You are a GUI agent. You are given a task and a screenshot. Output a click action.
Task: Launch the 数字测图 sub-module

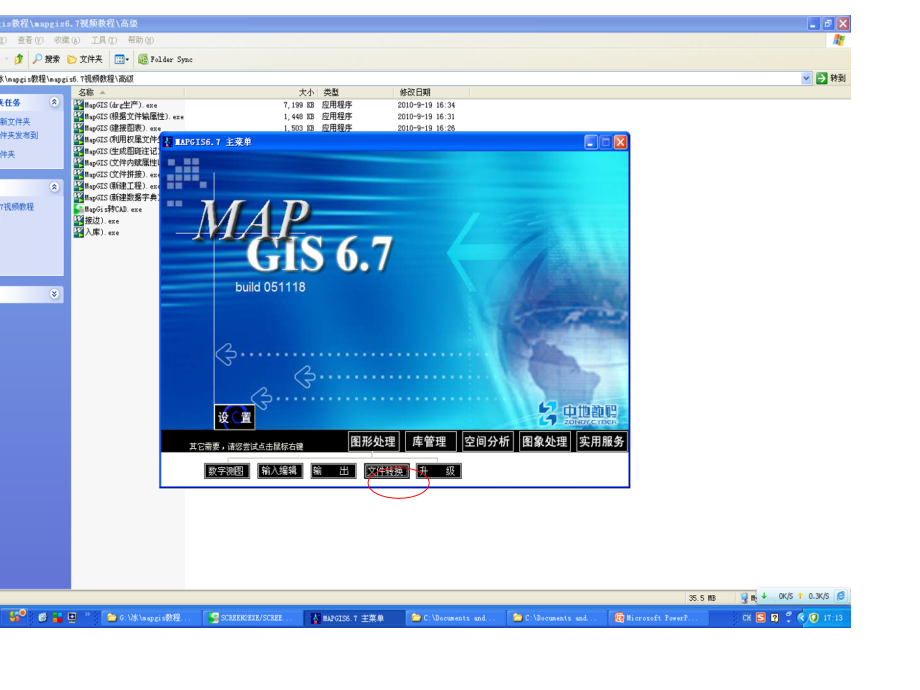click(226, 471)
